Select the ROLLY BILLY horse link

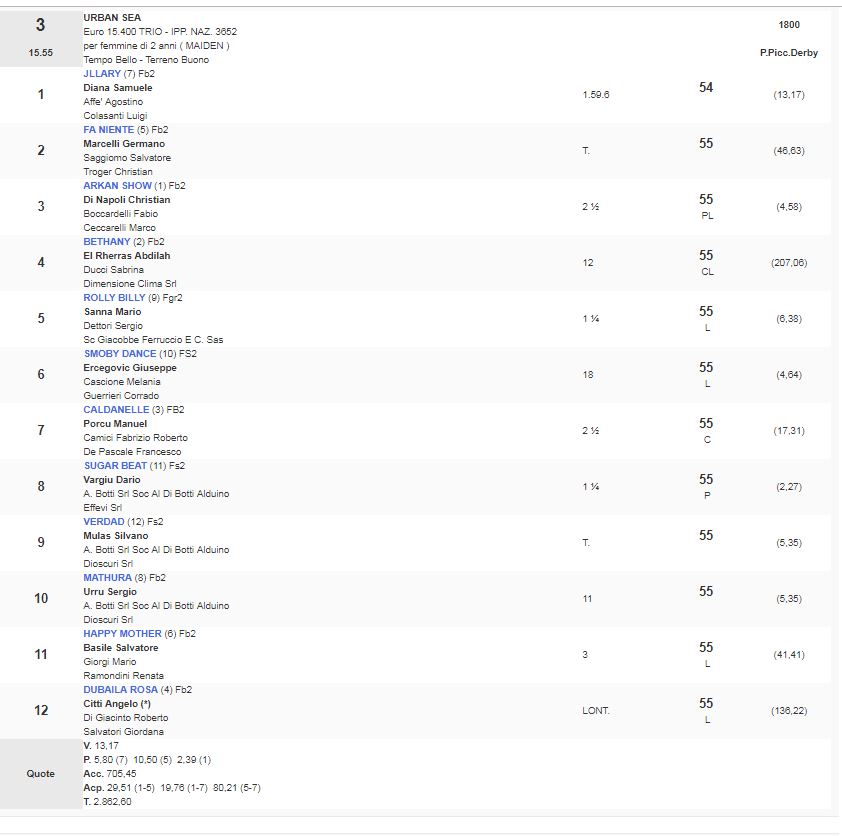click(115, 298)
